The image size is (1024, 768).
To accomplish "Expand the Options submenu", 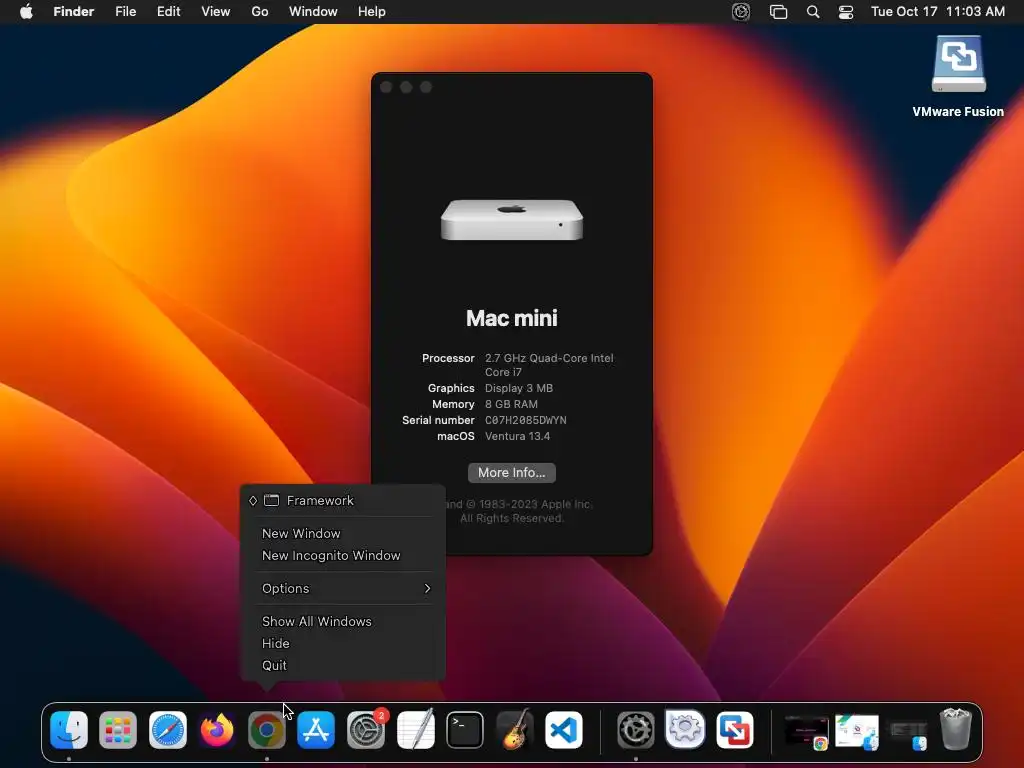I will (x=343, y=588).
